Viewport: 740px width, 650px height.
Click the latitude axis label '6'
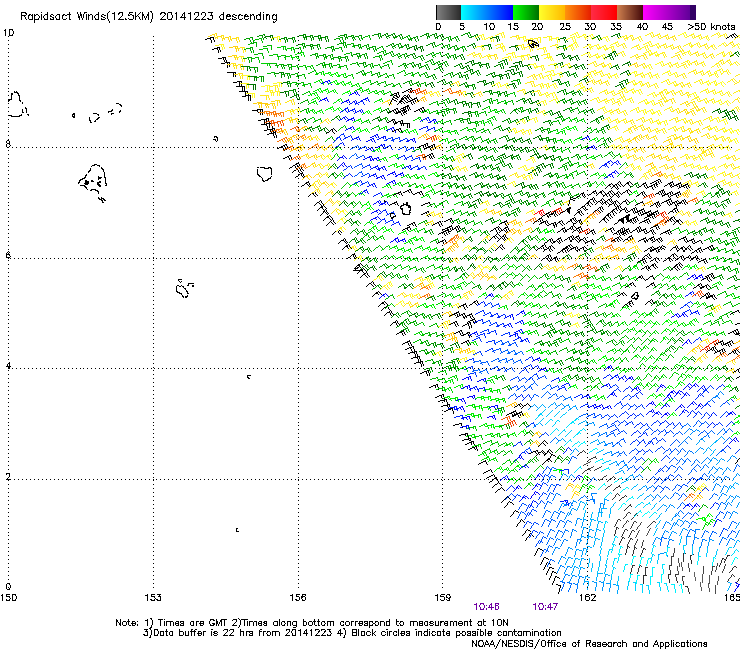(8, 255)
